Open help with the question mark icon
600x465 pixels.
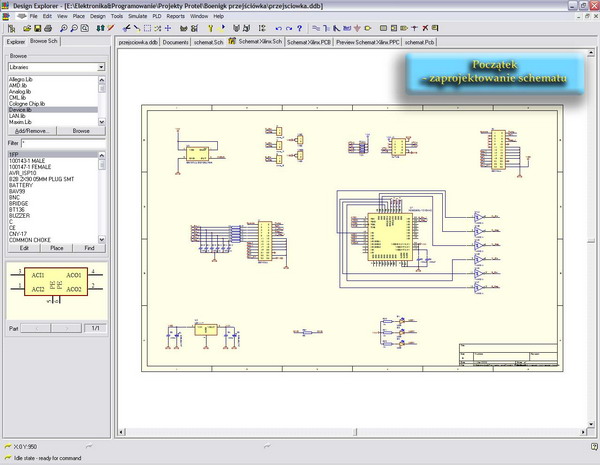(x=300, y=28)
